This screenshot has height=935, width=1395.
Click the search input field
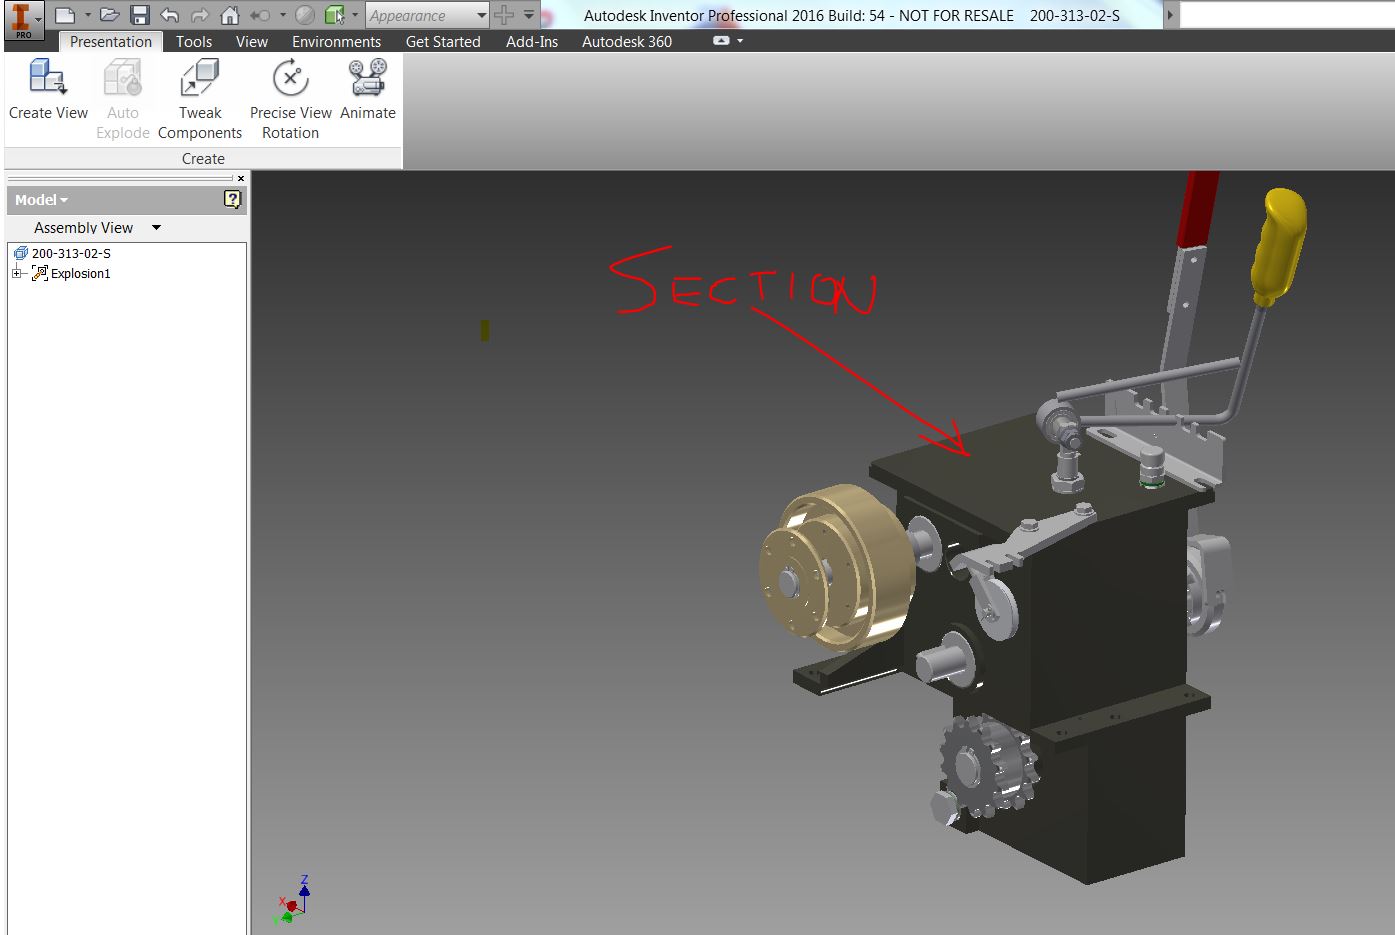(x=1288, y=15)
